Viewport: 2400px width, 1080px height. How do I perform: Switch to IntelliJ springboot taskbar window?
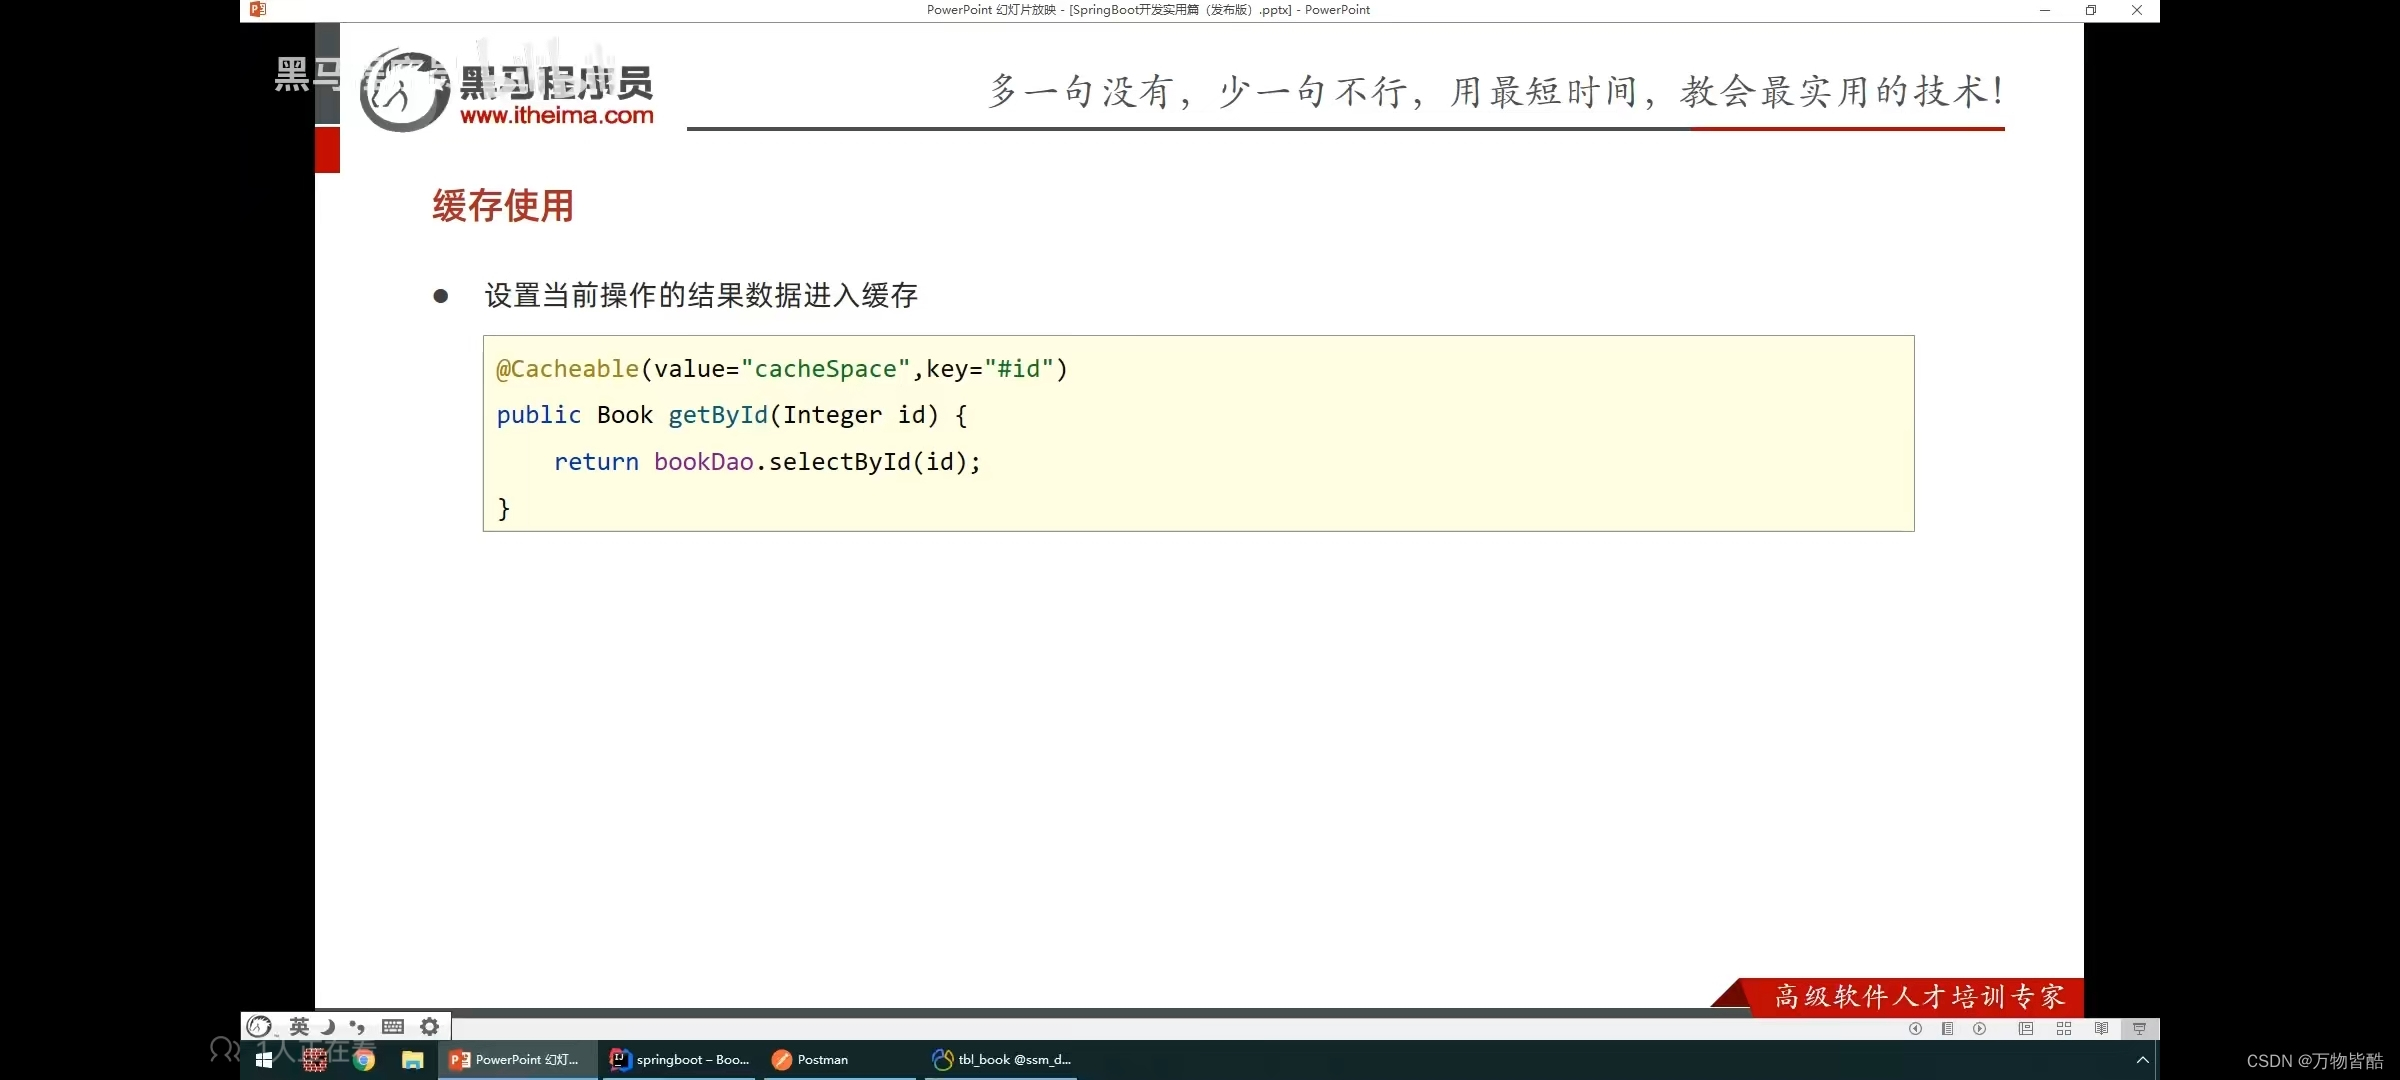(680, 1060)
